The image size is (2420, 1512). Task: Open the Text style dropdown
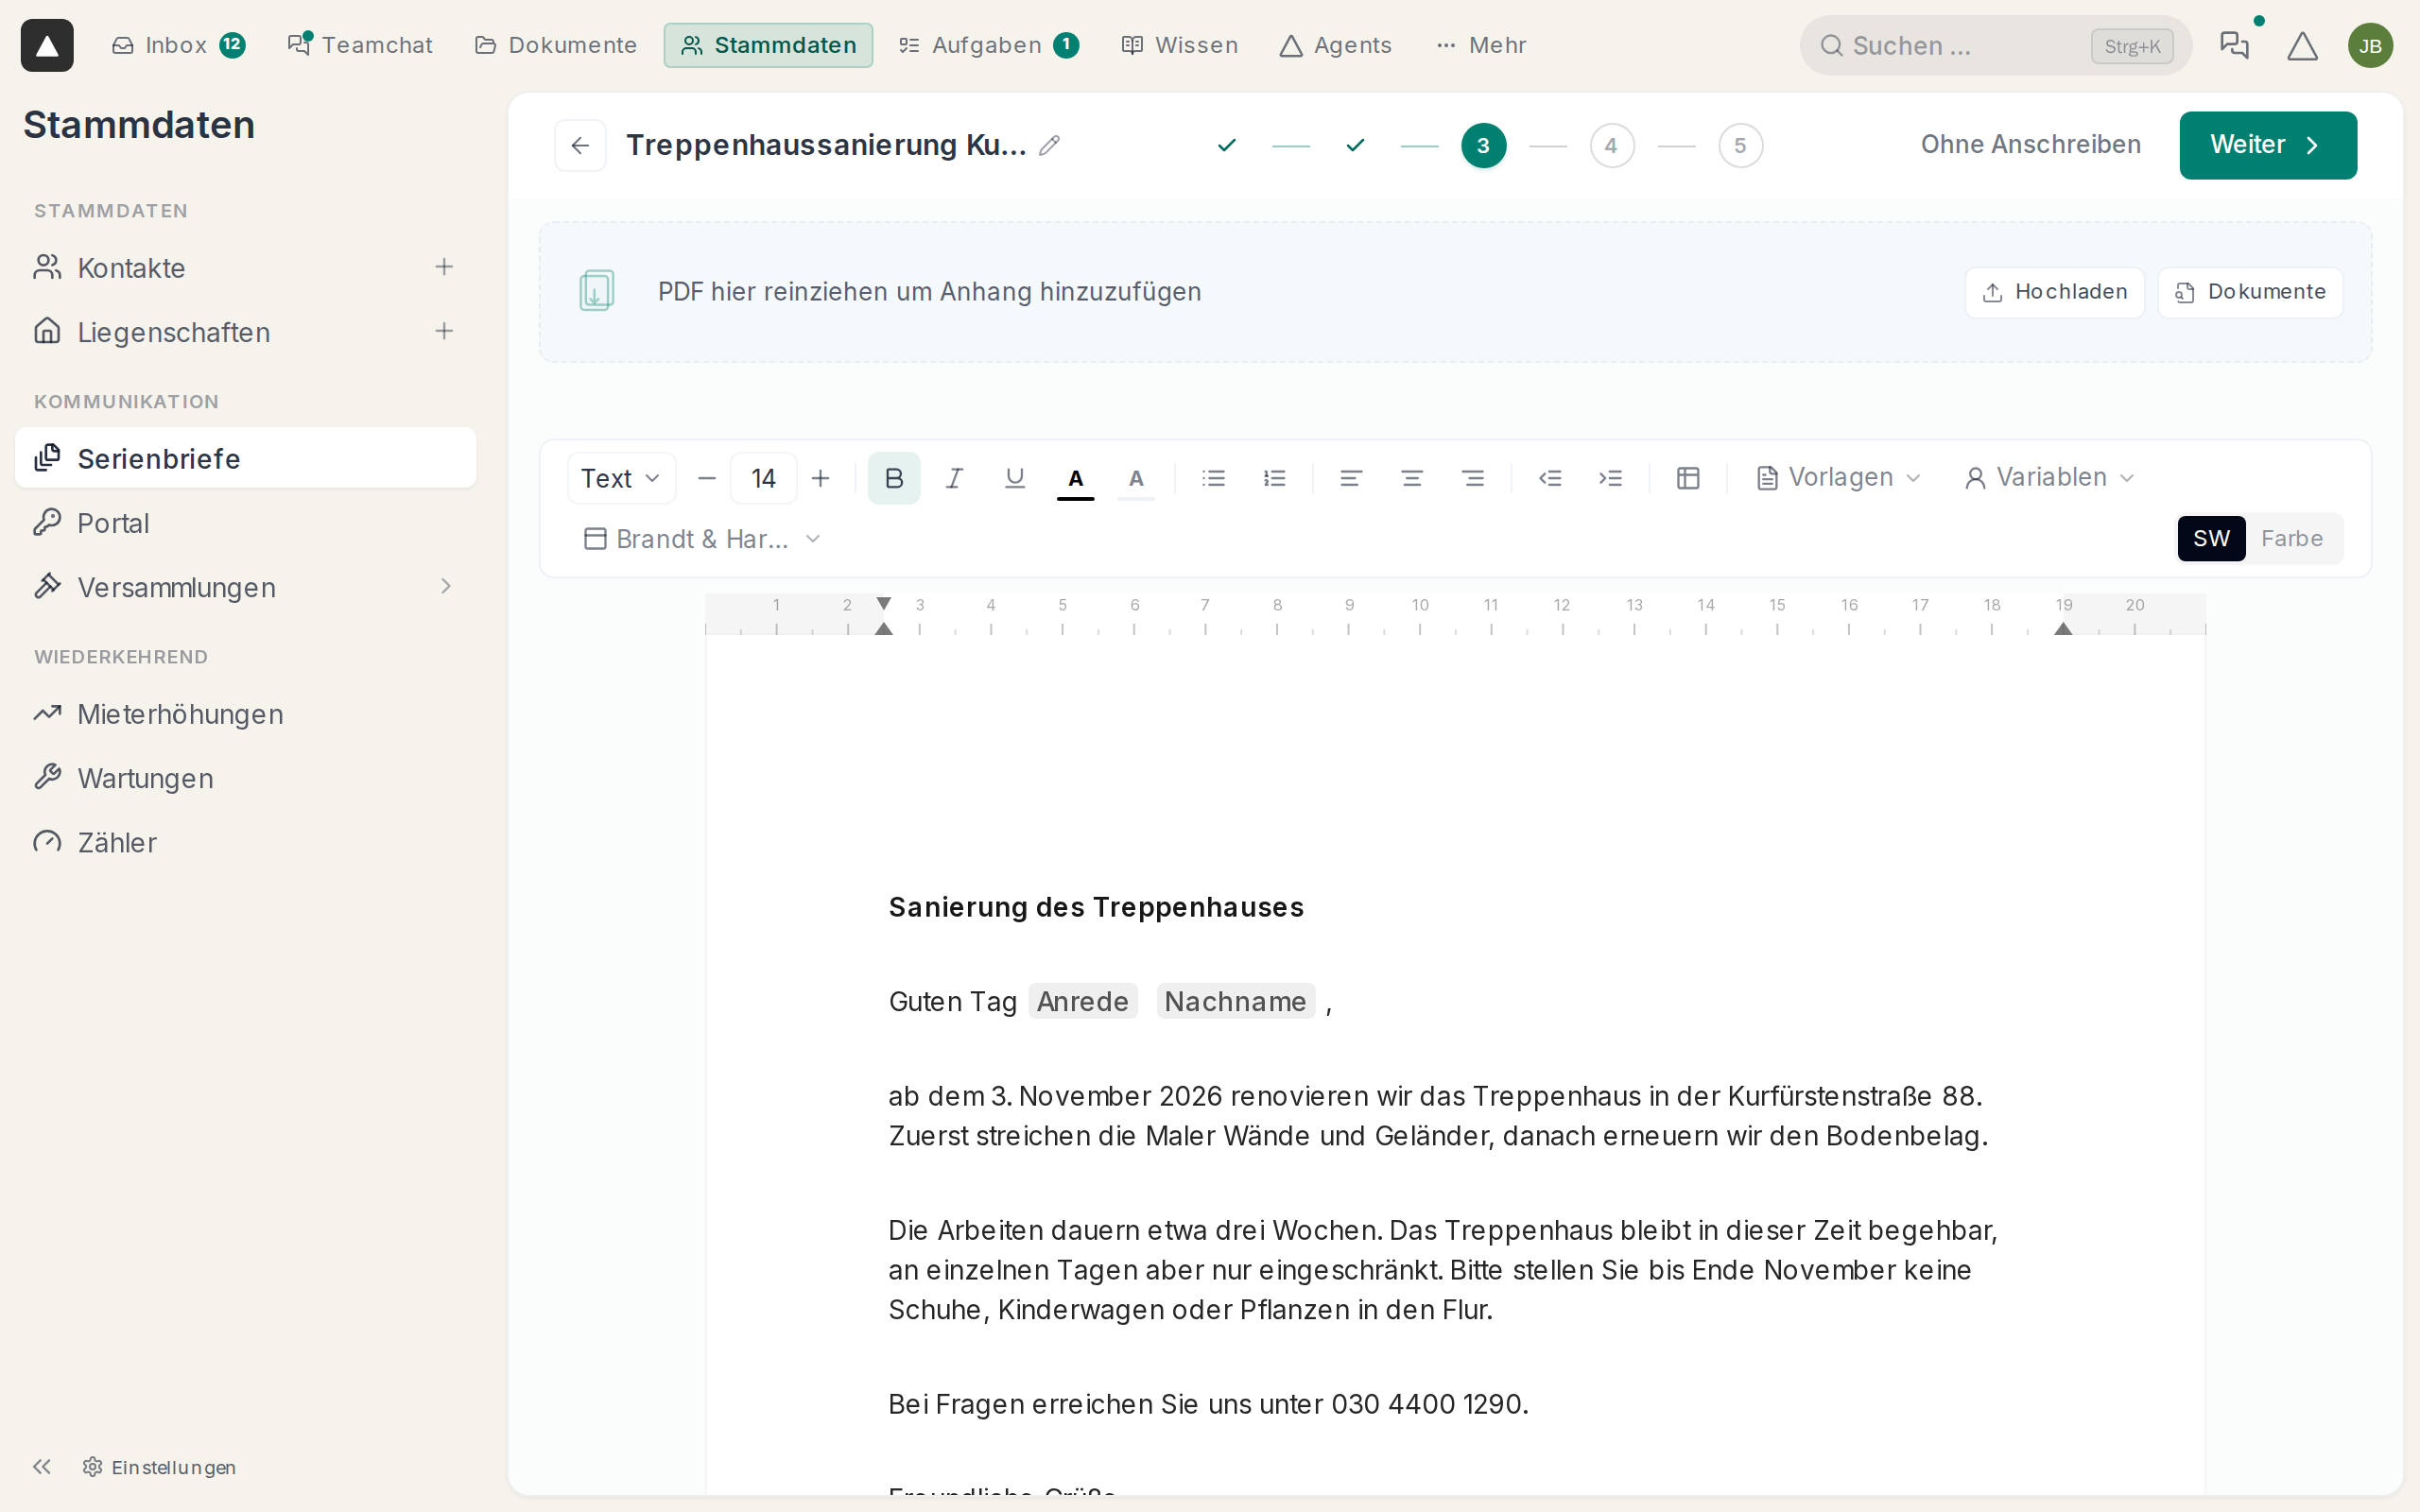[x=621, y=478]
